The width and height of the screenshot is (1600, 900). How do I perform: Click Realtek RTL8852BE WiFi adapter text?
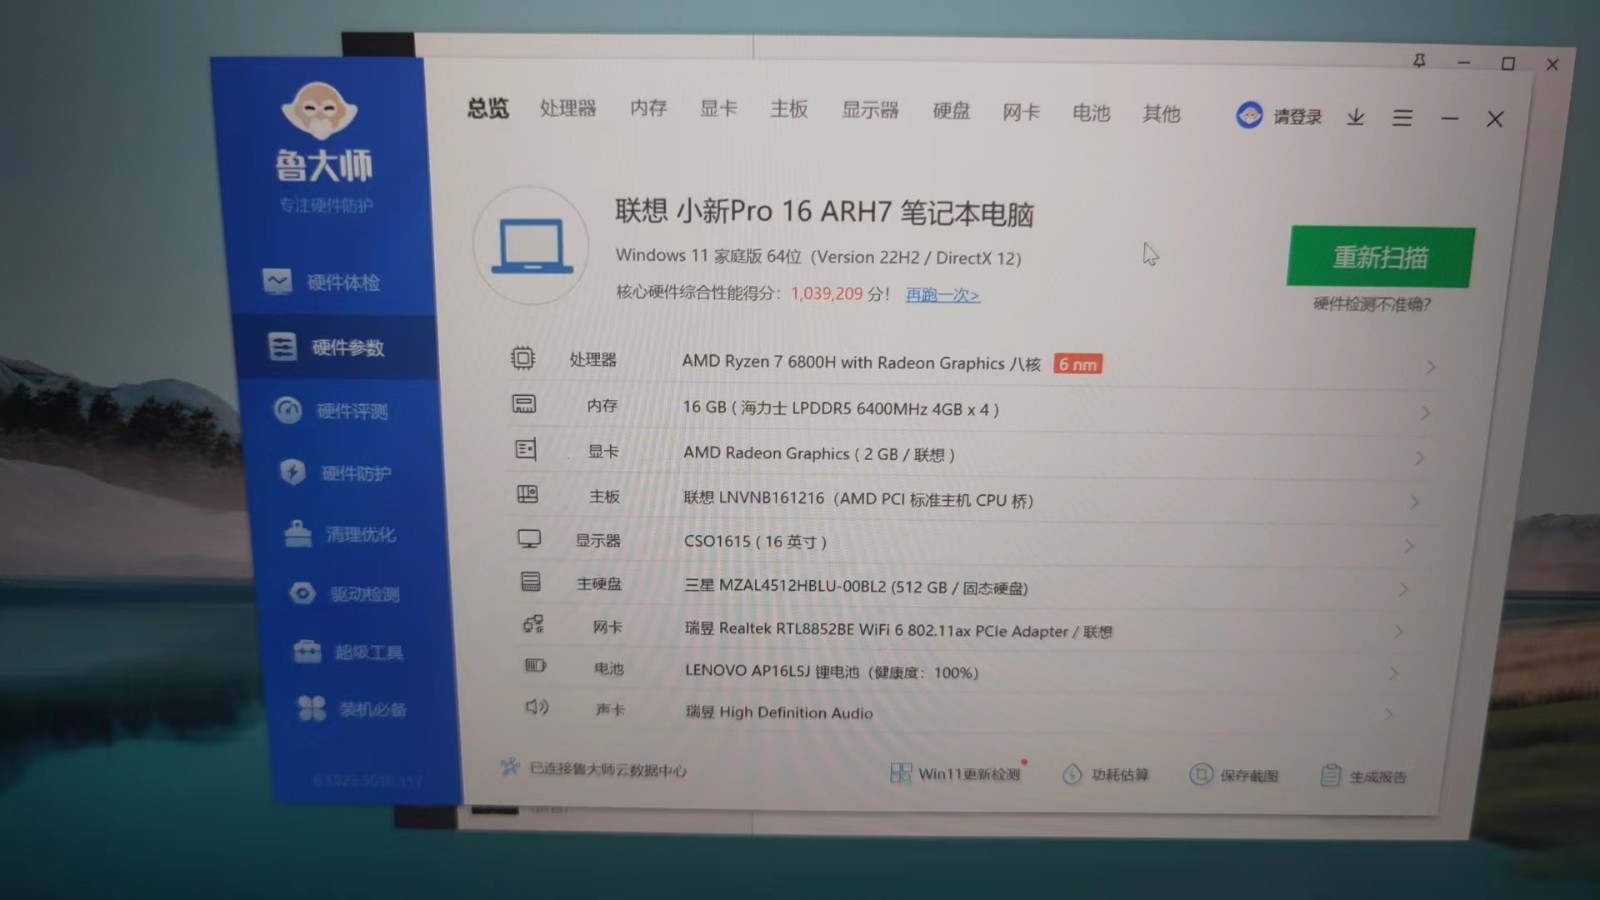click(898, 630)
